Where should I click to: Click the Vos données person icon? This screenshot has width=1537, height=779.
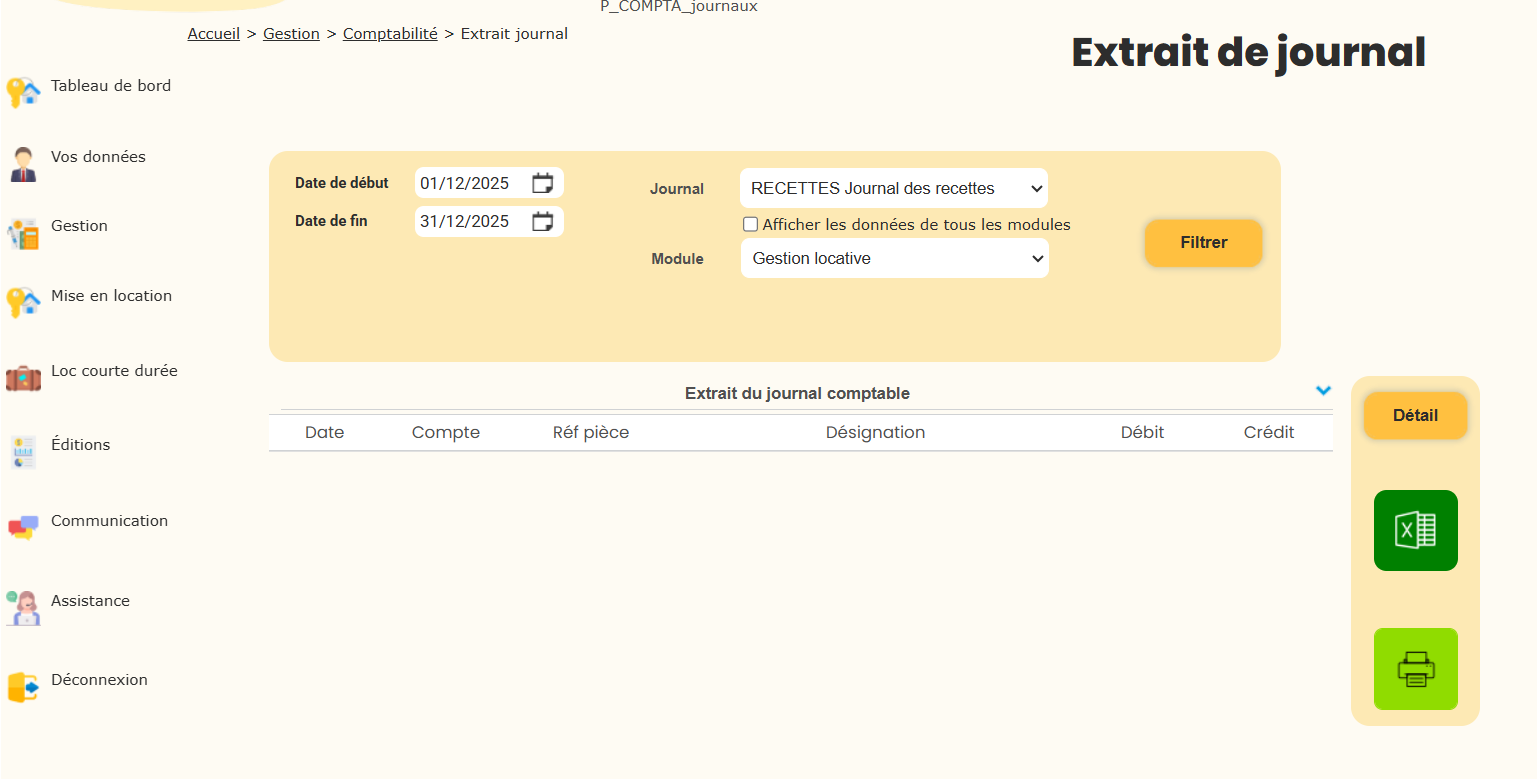pos(23,163)
